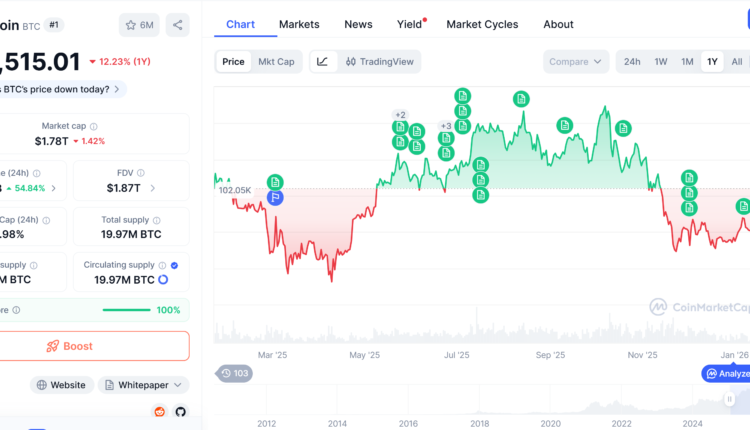Click the blue flag marker on chart

[x=275, y=198]
